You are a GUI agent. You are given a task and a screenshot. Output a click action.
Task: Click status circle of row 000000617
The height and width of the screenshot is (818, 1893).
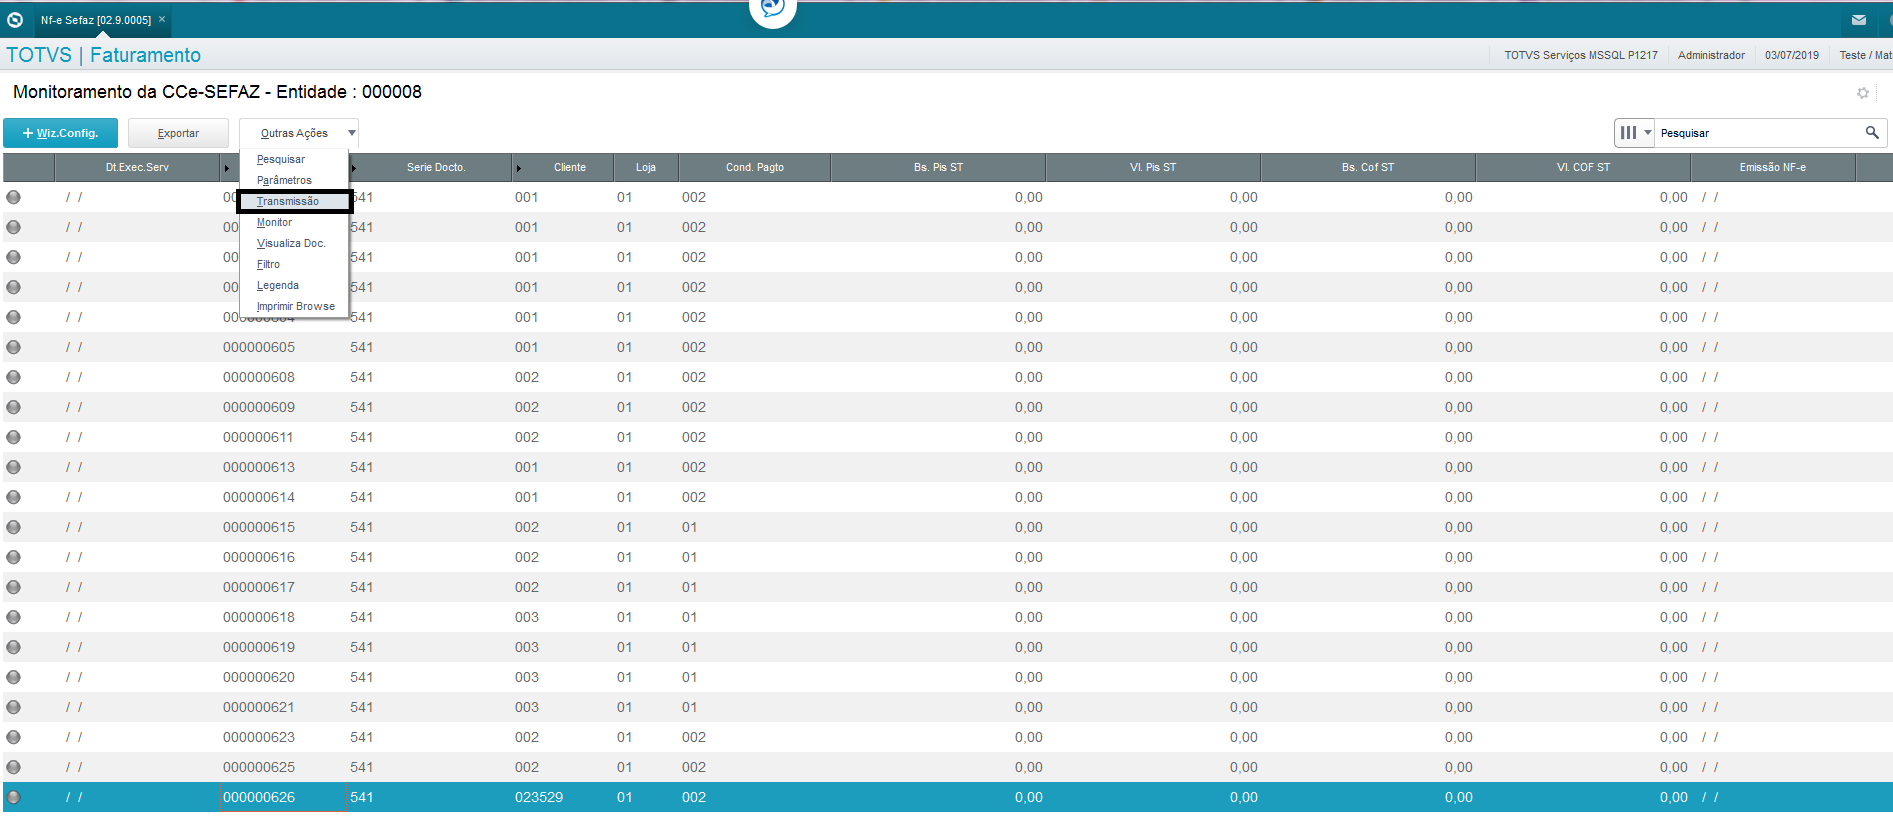point(13,587)
